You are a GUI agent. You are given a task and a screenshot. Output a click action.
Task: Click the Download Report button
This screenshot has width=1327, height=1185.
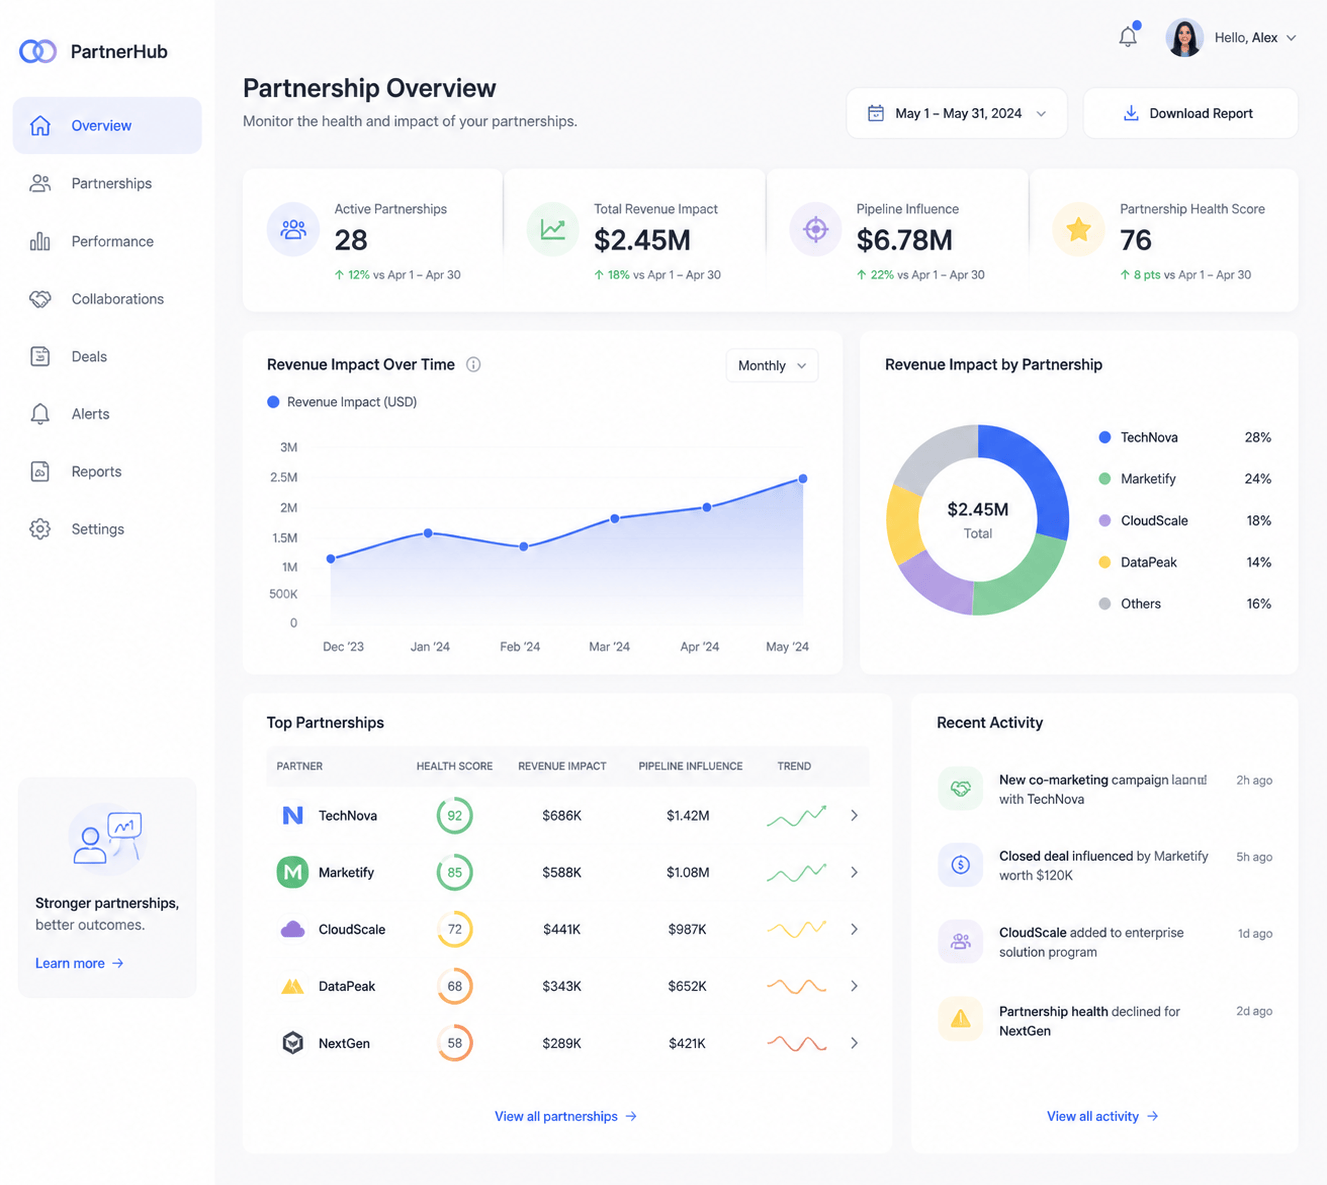(x=1190, y=113)
